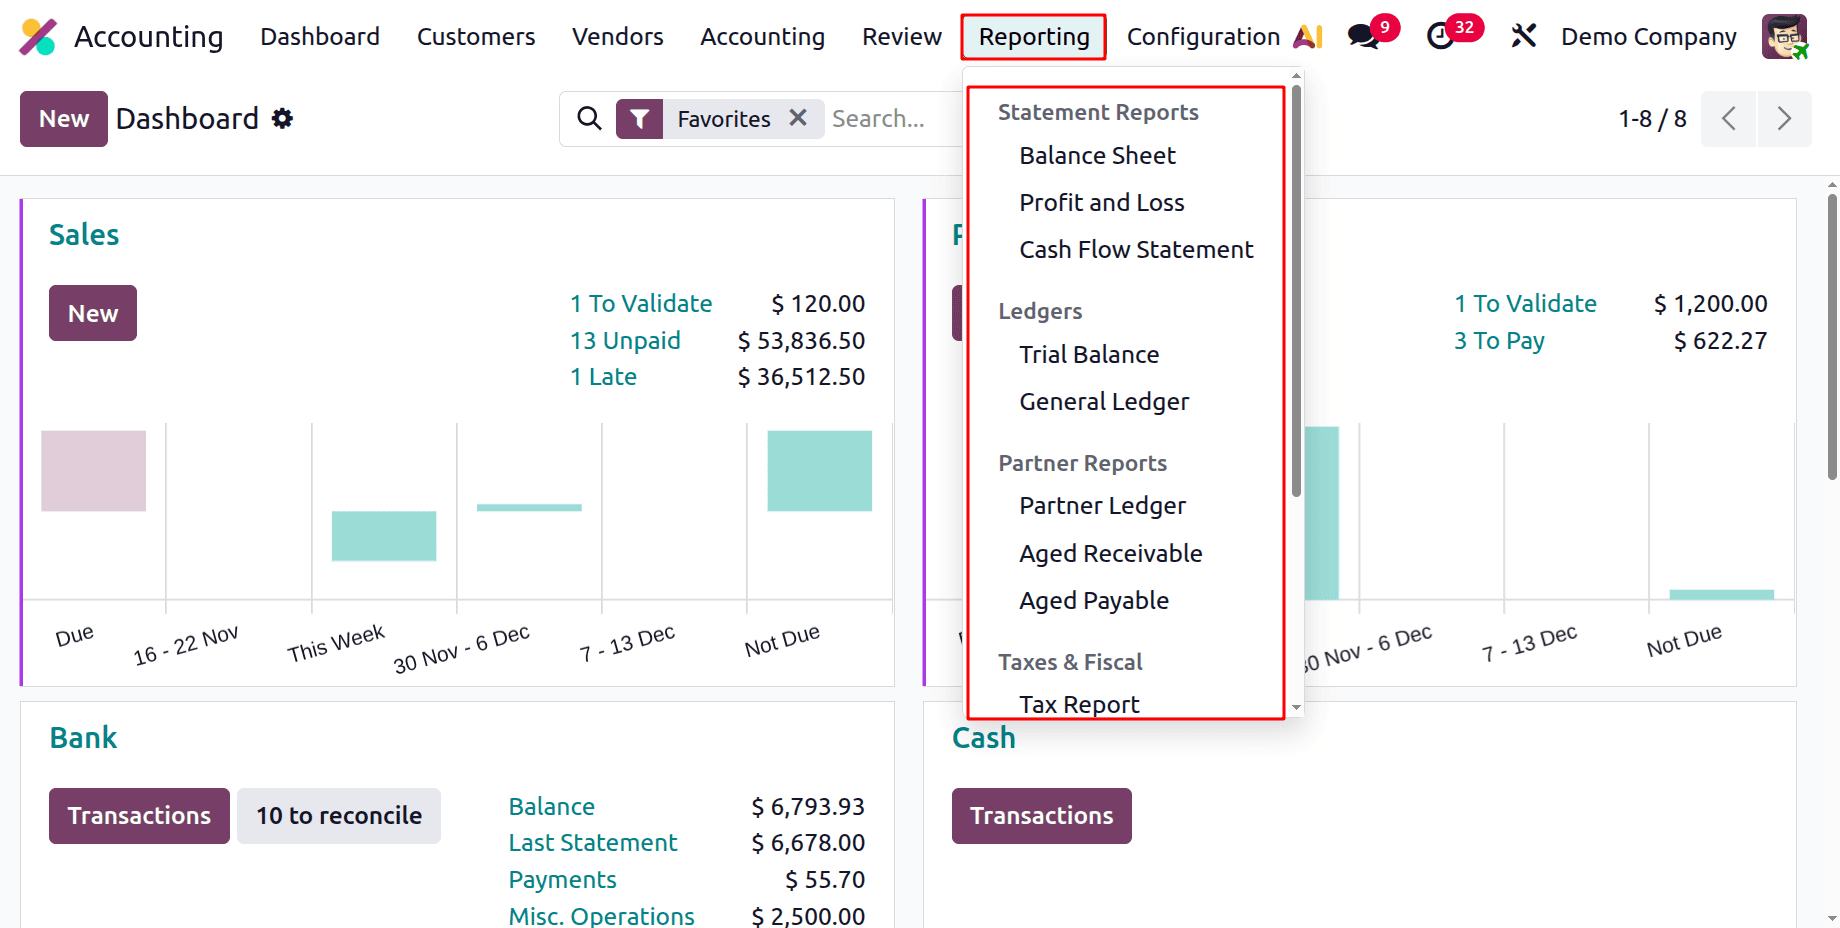The width and height of the screenshot is (1840, 928).
Task: Click the Payments link in Bank card
Action: click(x=562, y=880)
